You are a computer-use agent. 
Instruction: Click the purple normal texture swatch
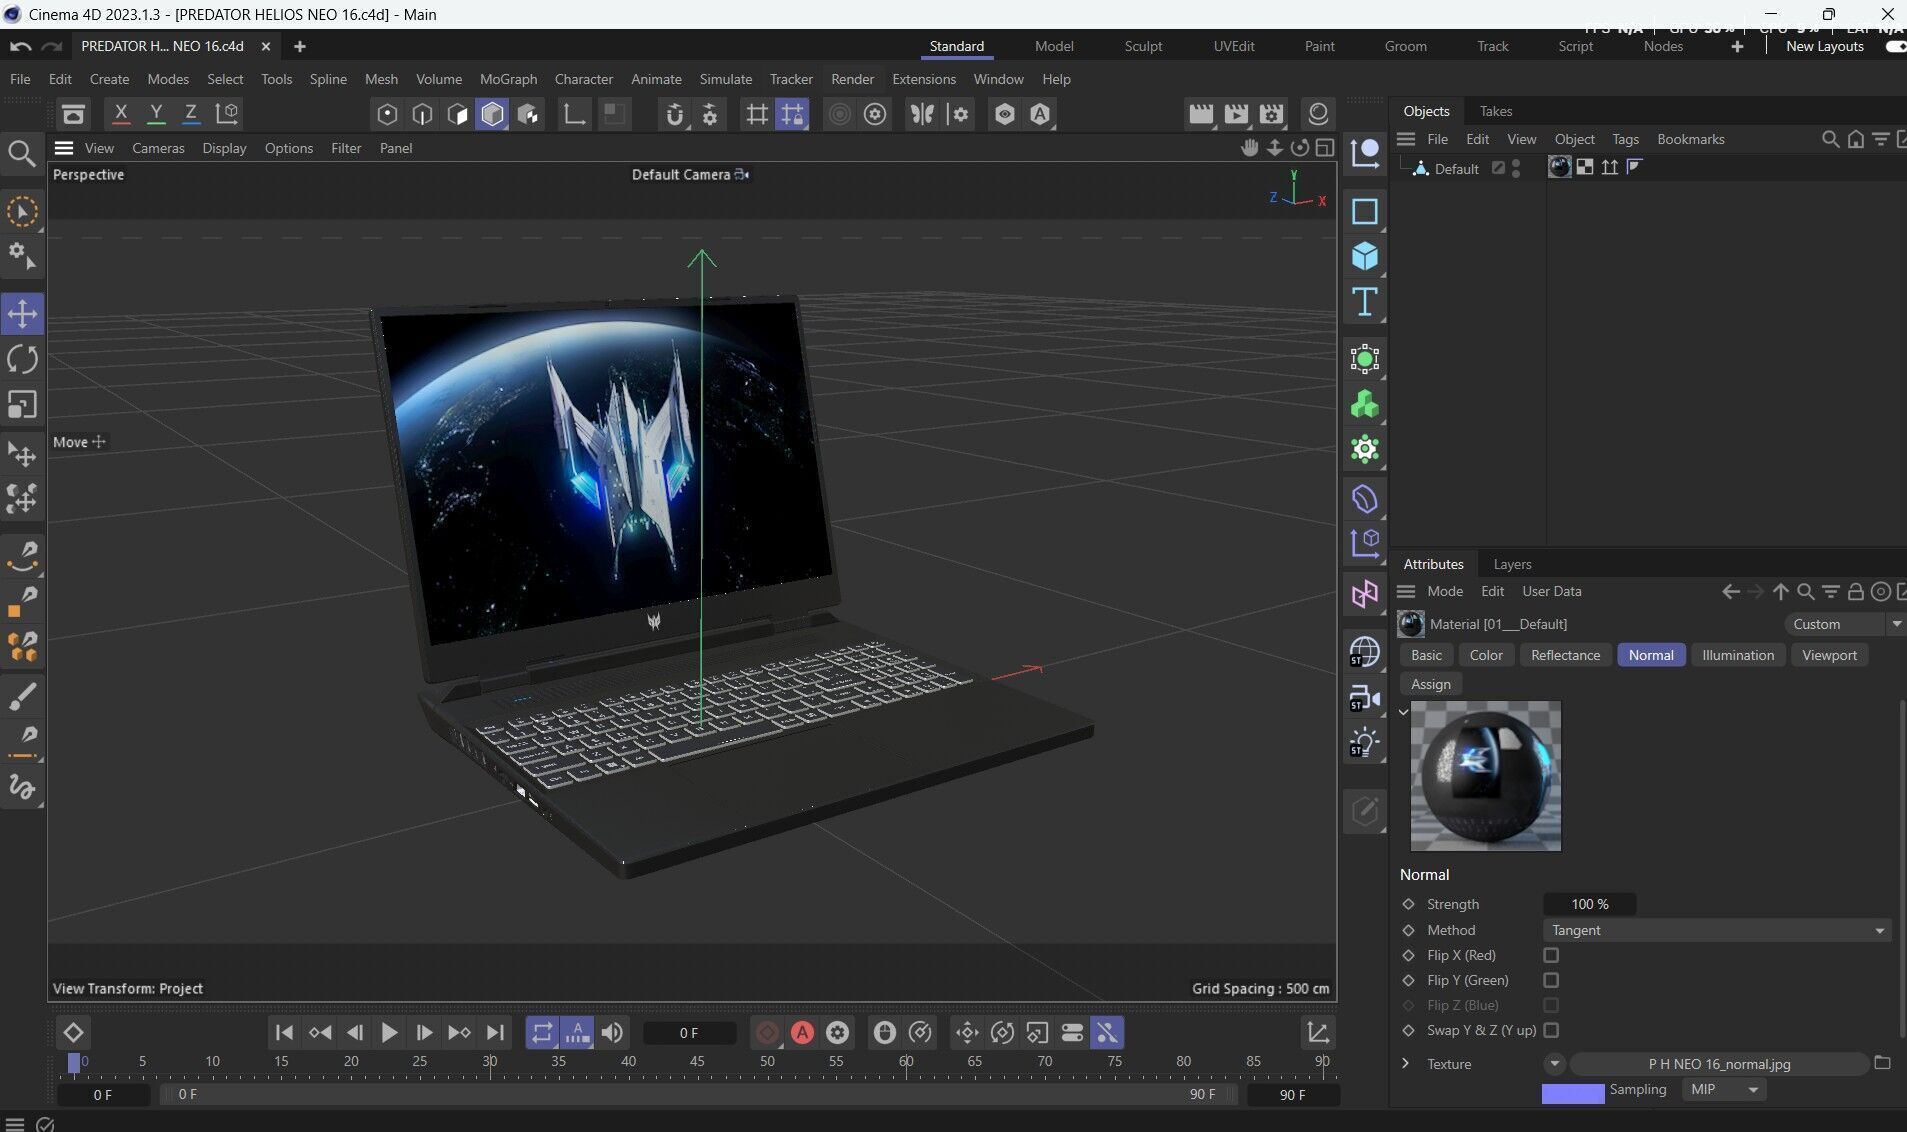(1572, 1094)
